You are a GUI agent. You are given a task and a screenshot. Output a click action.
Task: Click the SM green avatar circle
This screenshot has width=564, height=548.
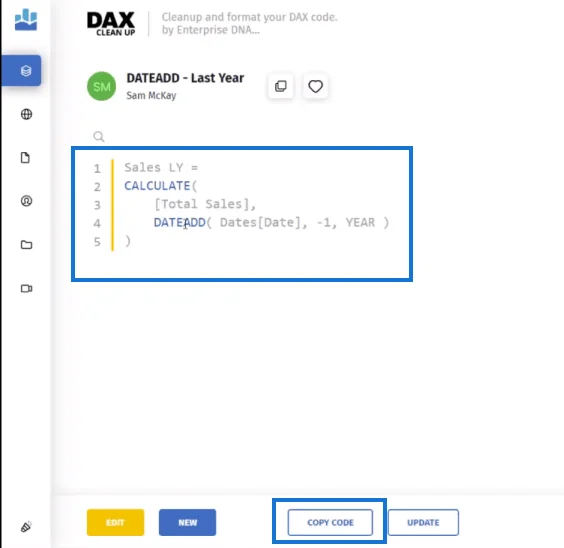(x=101, y=86)
